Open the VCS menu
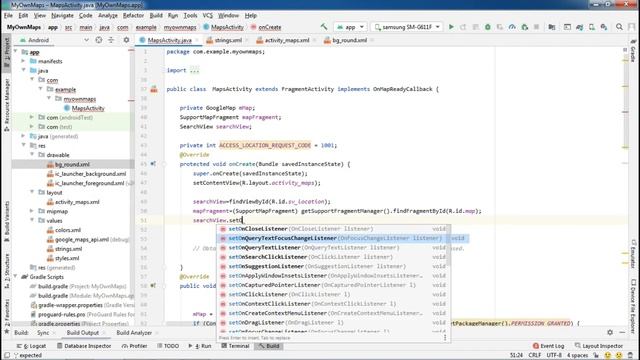Screen dimensions: 640x360 tap(208, 16)
